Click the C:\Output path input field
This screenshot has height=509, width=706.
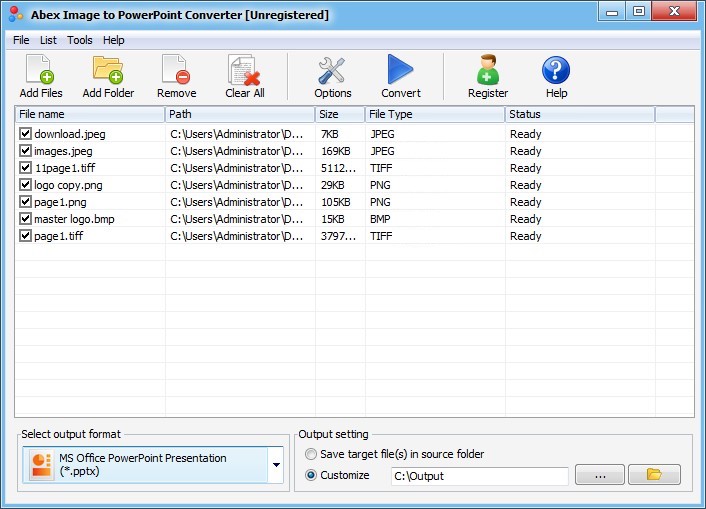click(x=479, y=476)
